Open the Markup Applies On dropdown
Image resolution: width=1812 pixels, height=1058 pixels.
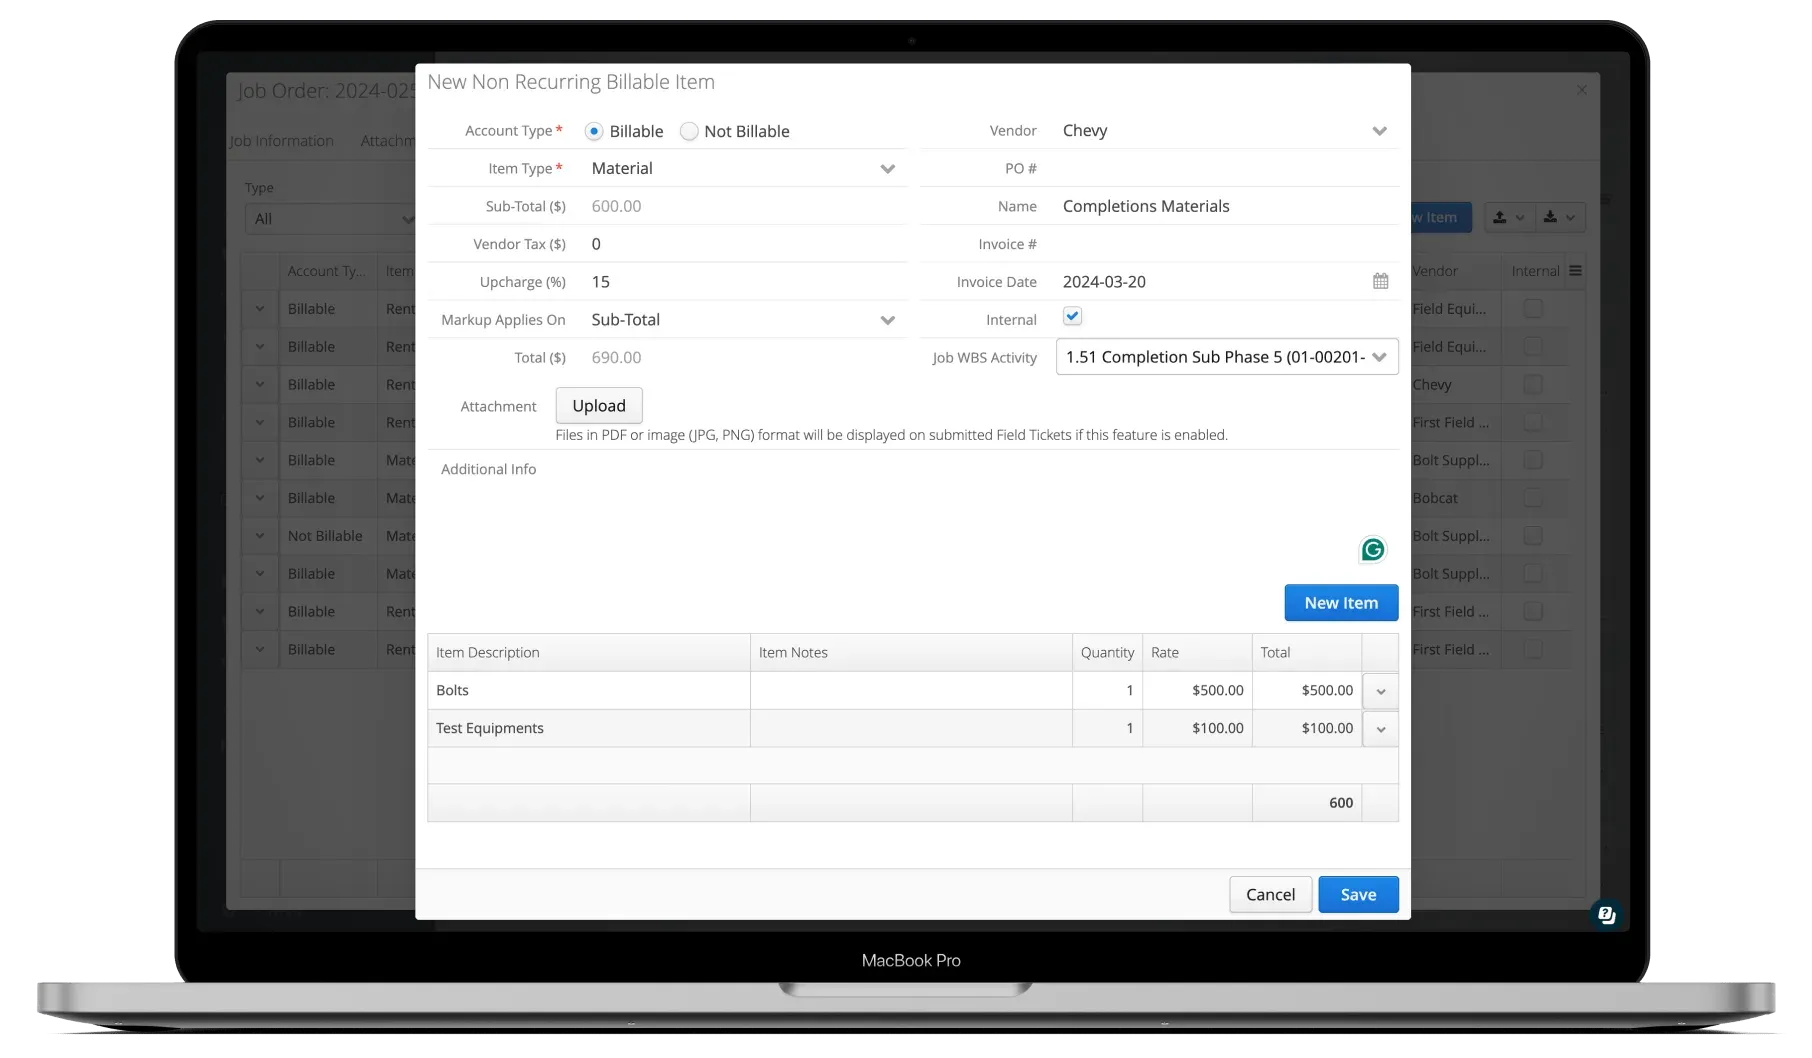click(x=887, y=319)
